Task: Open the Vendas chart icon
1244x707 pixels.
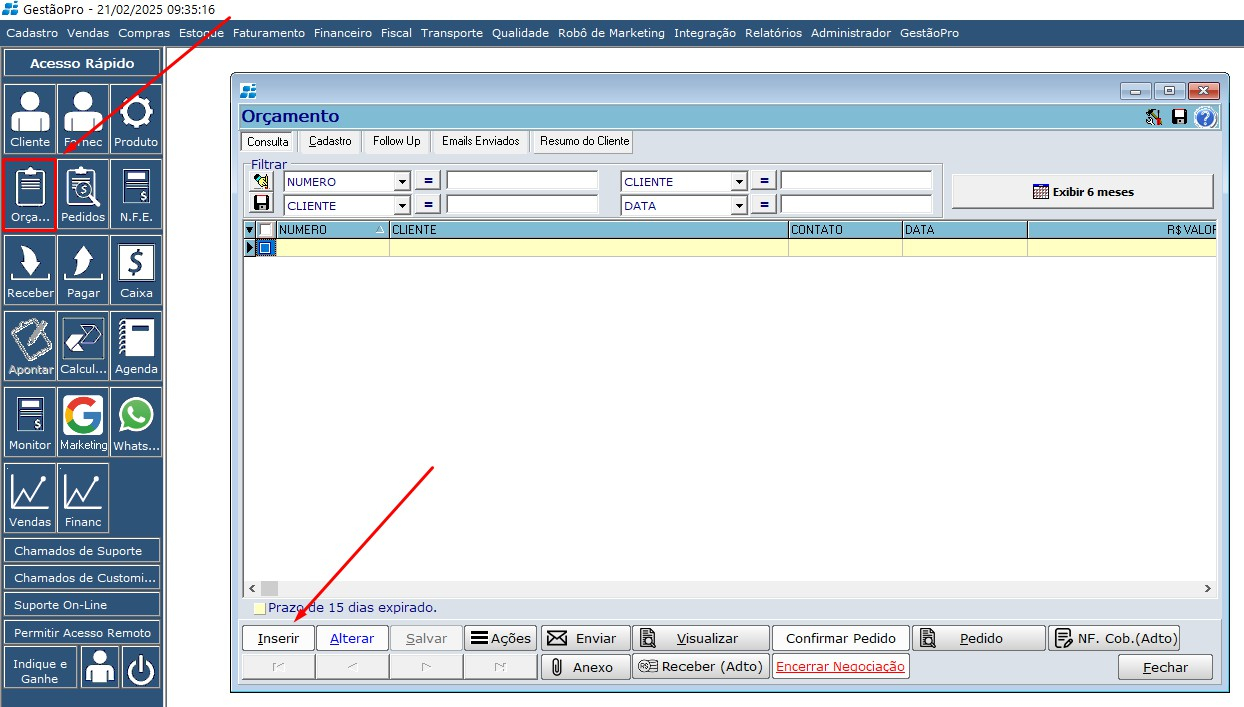Action: tap(30, 498)
